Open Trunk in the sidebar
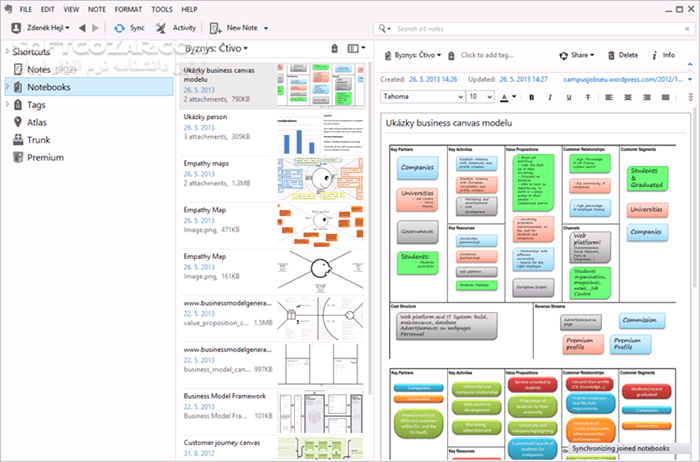700x462 pixels. (38, 139)
